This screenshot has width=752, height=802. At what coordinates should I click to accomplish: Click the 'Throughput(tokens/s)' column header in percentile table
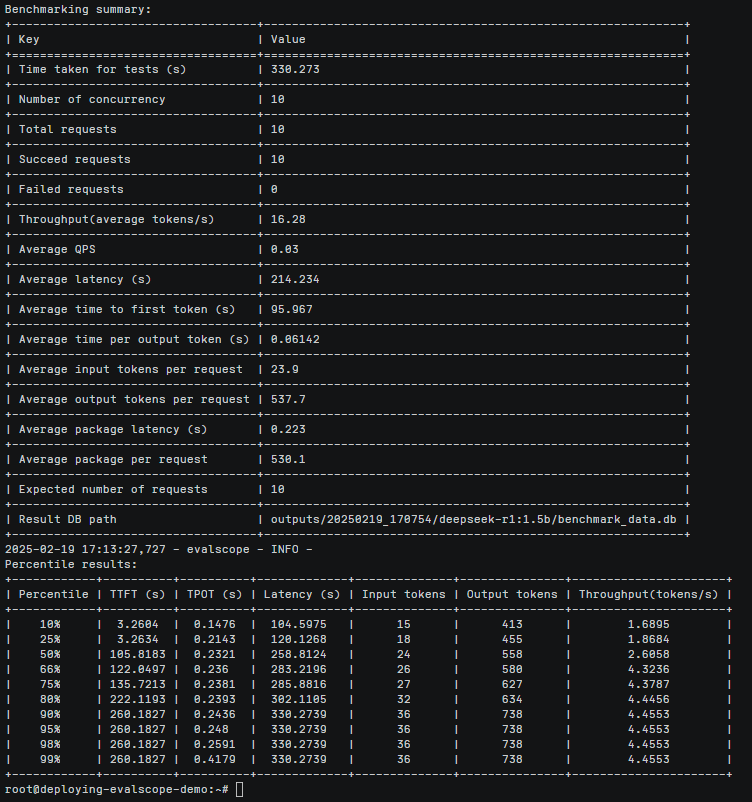pos(648,594)
